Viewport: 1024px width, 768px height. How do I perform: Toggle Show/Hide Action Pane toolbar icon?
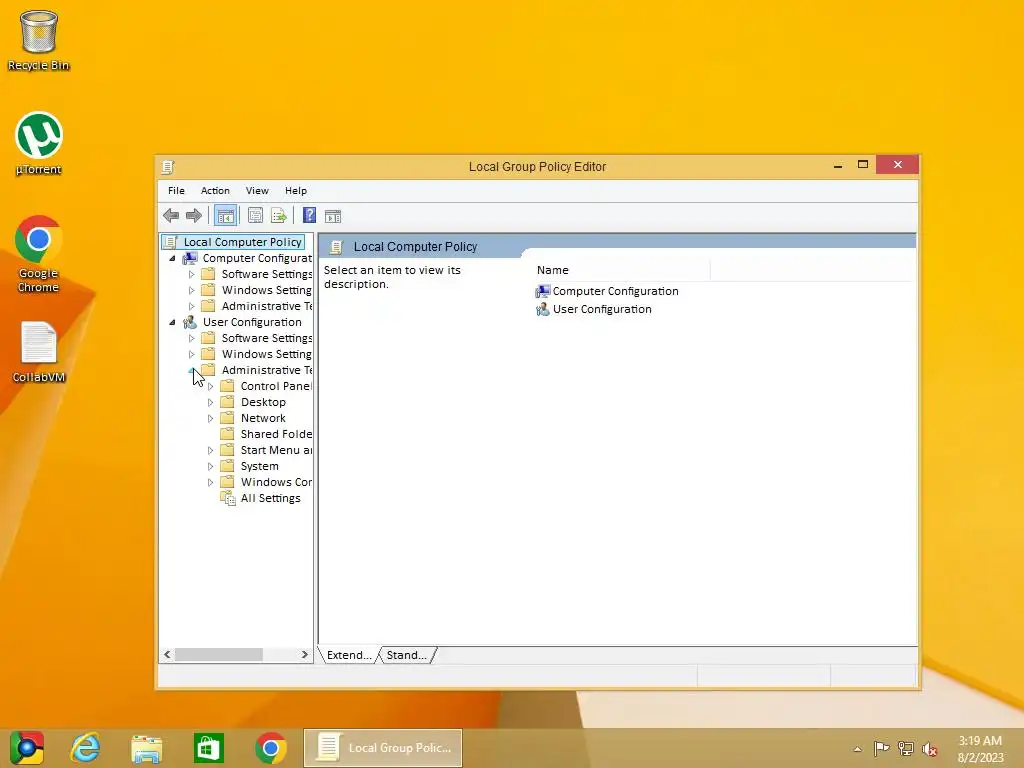333,216
